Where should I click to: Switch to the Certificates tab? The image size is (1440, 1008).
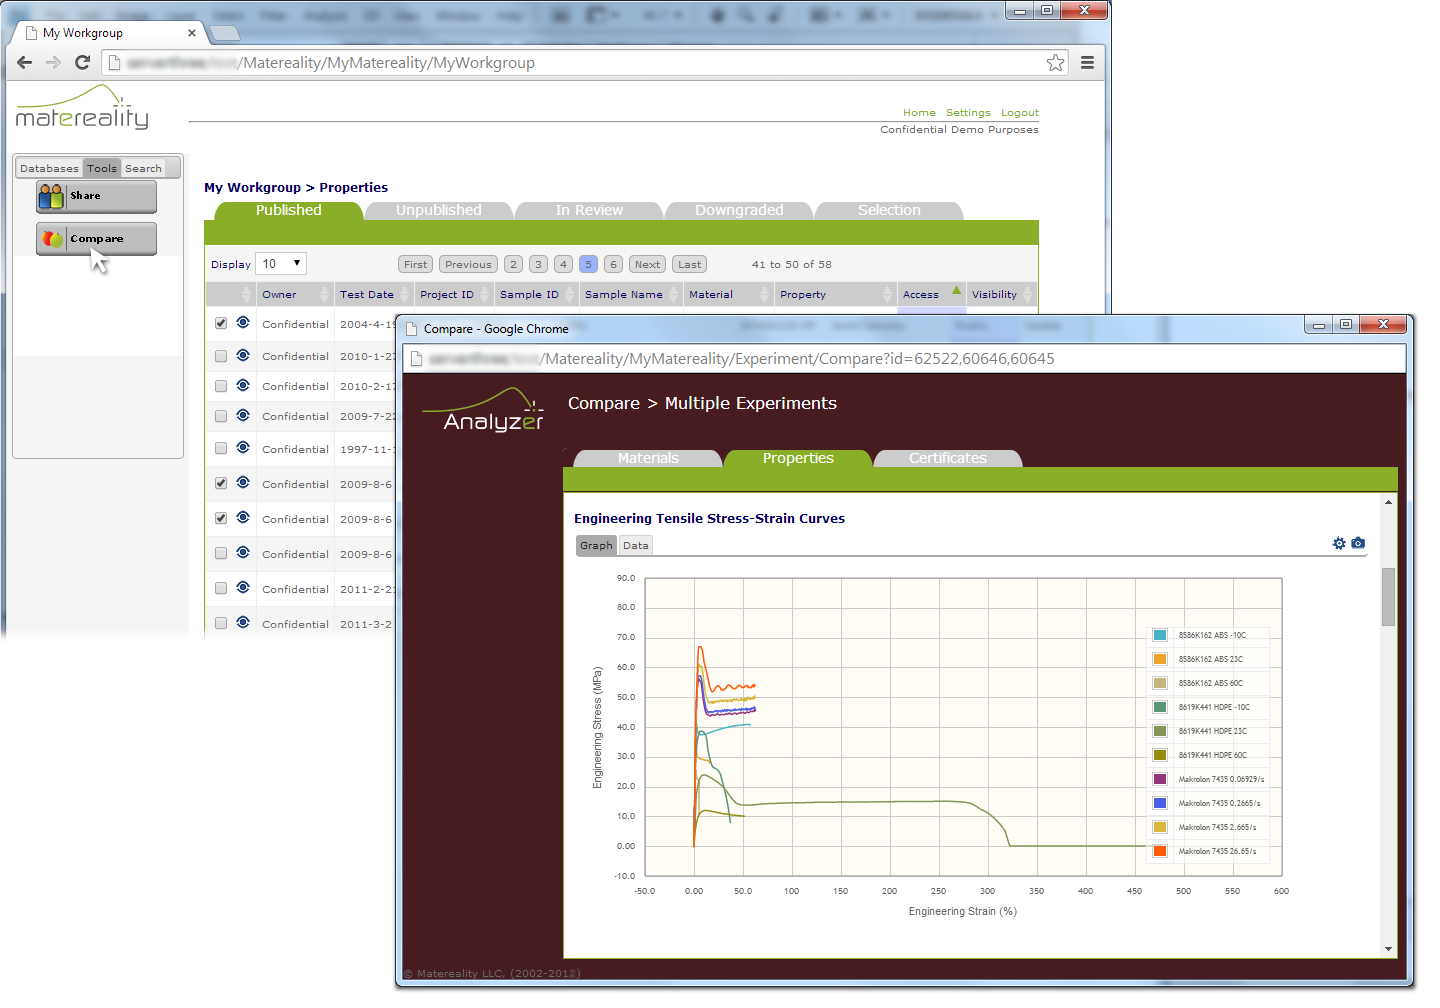point(947,458)
